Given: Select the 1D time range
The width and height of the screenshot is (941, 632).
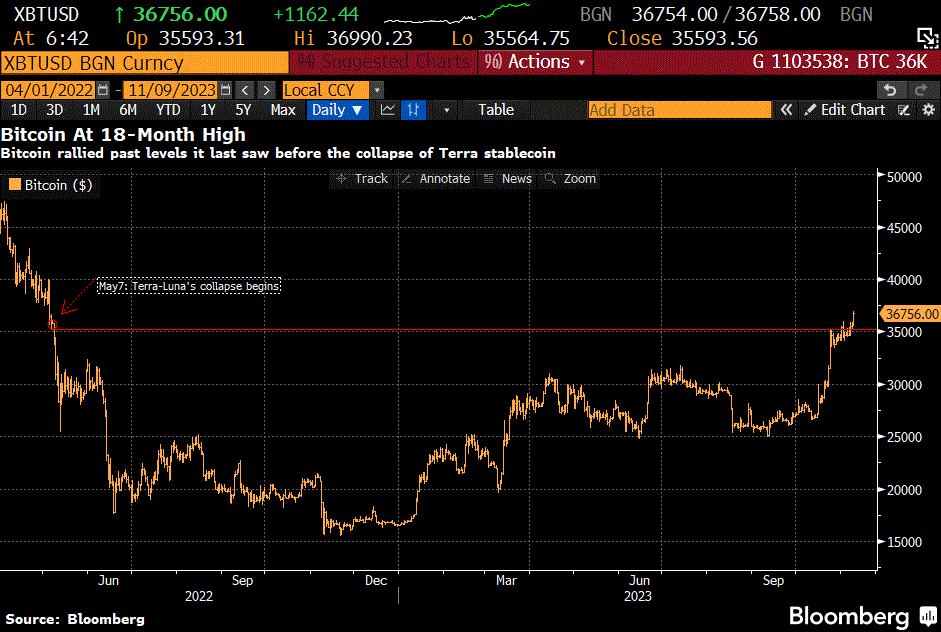Looking at the screenshot, I should (x=19, y=110).
